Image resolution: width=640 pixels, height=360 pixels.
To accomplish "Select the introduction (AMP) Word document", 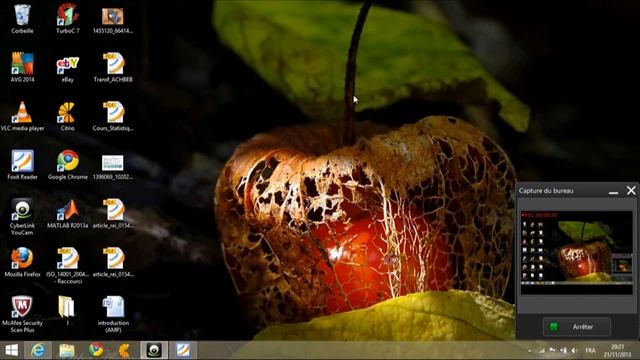I will point(113,313).
